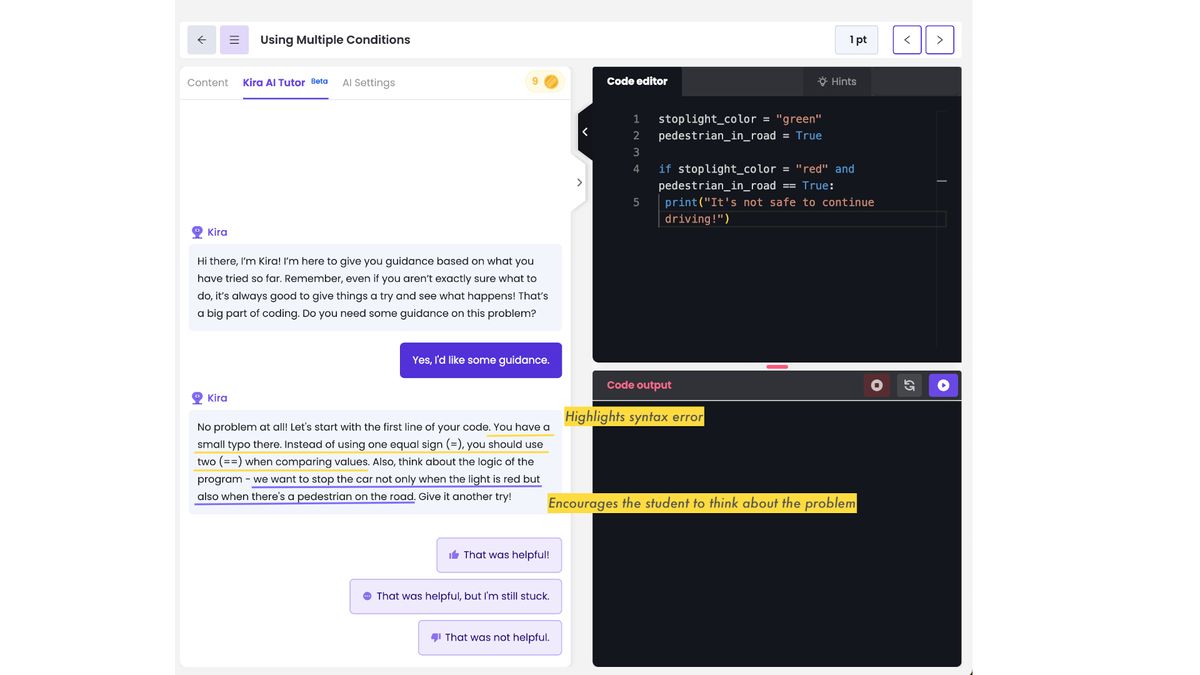This screenshot has height=675, width=1200.
Task: Click the resize handle between editor and output
Action: (777, 367)
